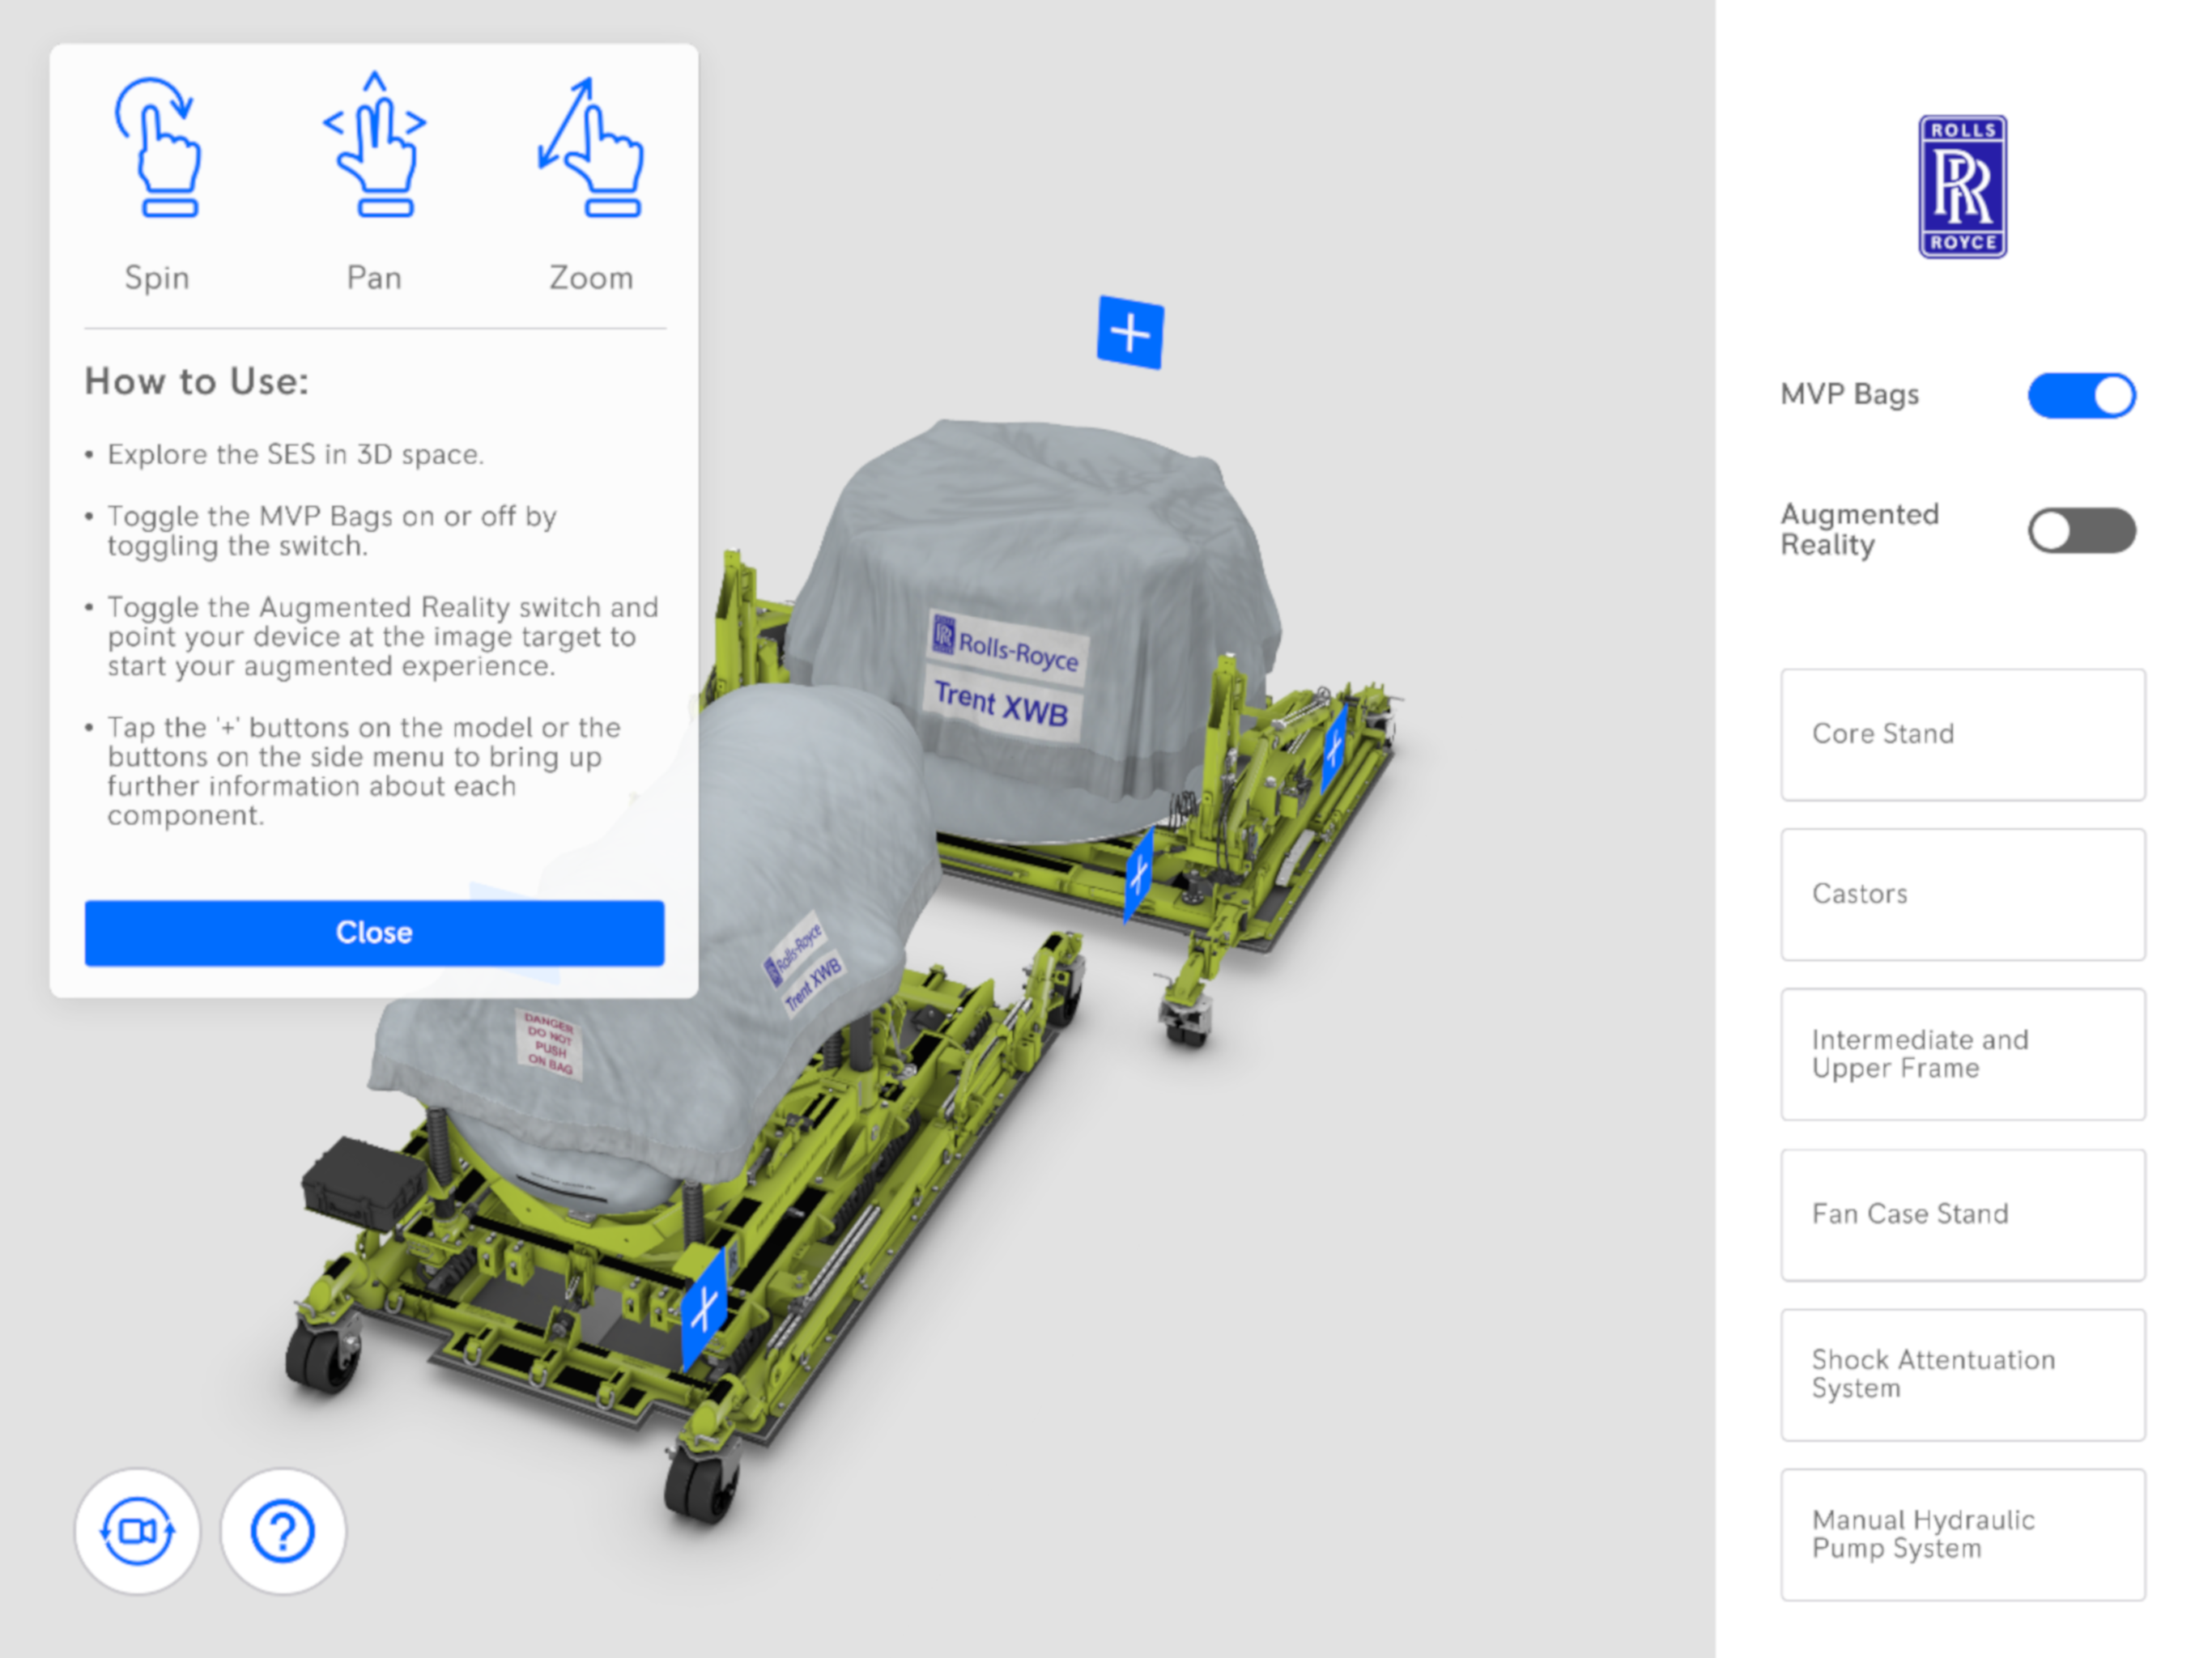Click the Trent XWB label on rear bag

[1001, 703]
